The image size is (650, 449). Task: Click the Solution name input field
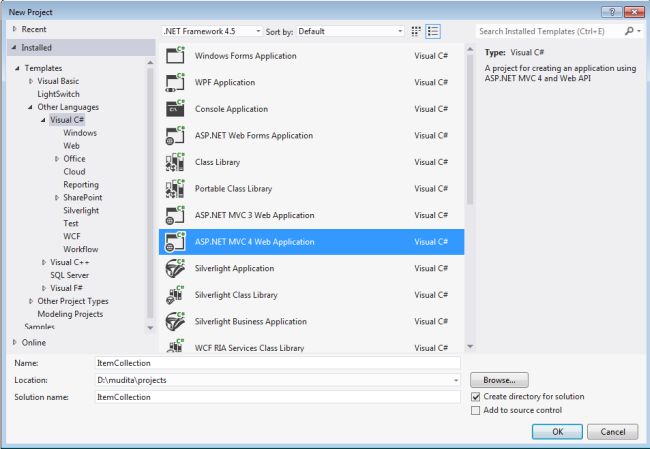pos(278,397)
